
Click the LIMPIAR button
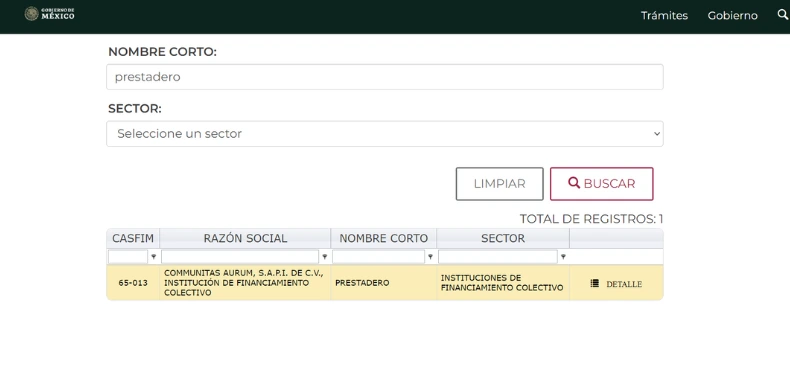[499, 184]
